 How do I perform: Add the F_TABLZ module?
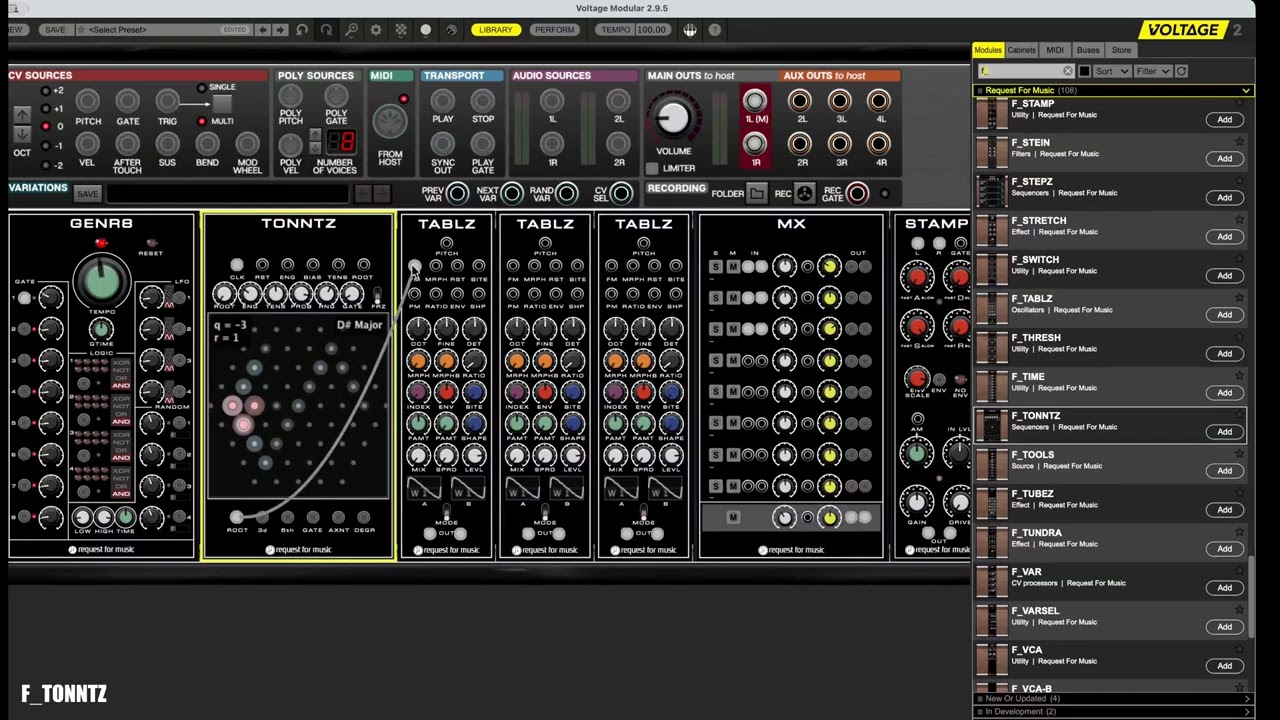click(x=1224, y=315)
